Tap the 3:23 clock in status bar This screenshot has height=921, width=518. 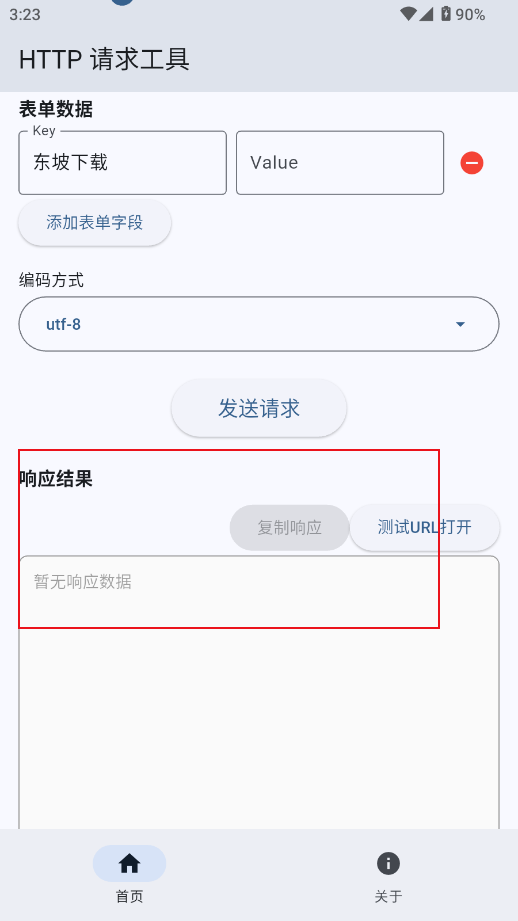pos(25,14)
